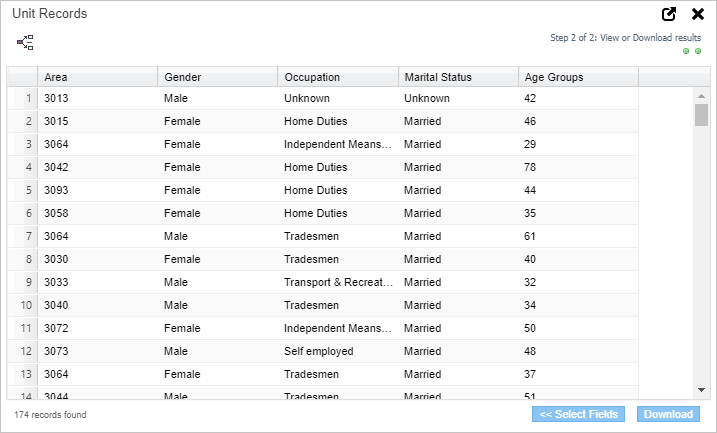Click the Occupation column header

(337, 77)
